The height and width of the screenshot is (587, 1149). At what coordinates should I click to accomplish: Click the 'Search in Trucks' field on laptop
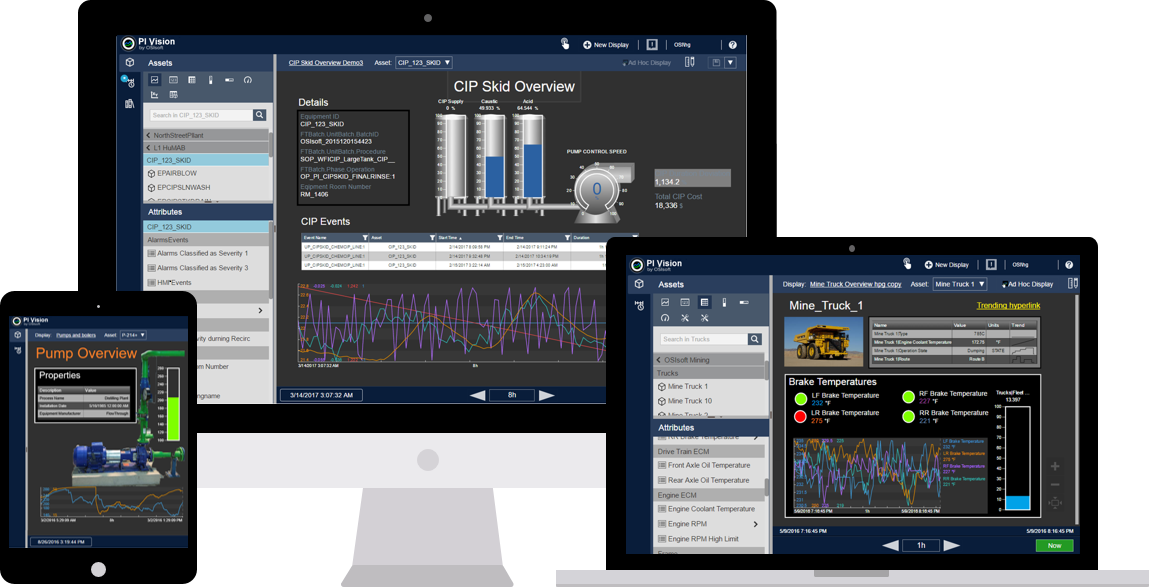coord(703,339)
